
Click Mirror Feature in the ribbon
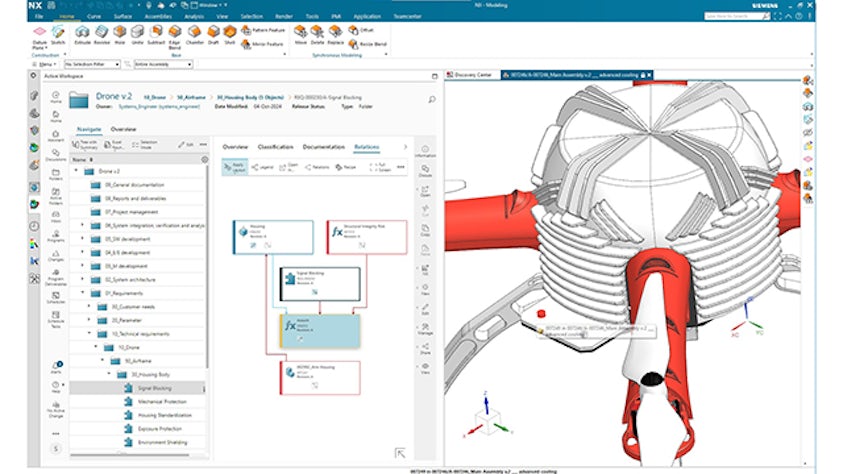[261, 44]
